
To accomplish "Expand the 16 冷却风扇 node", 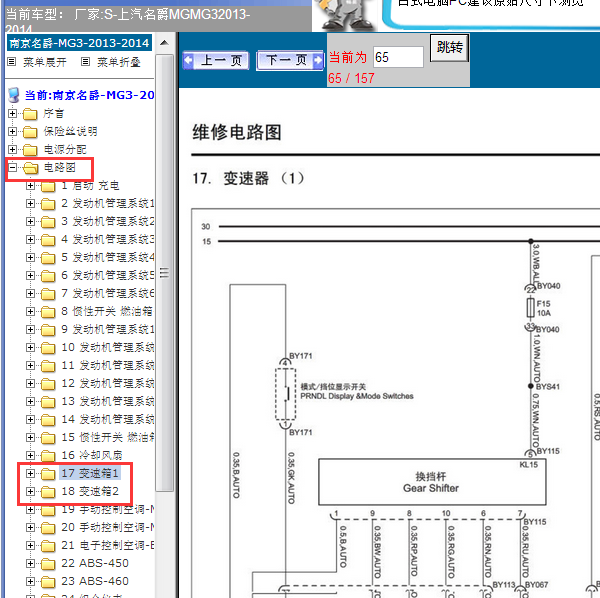I will point(30,455).
